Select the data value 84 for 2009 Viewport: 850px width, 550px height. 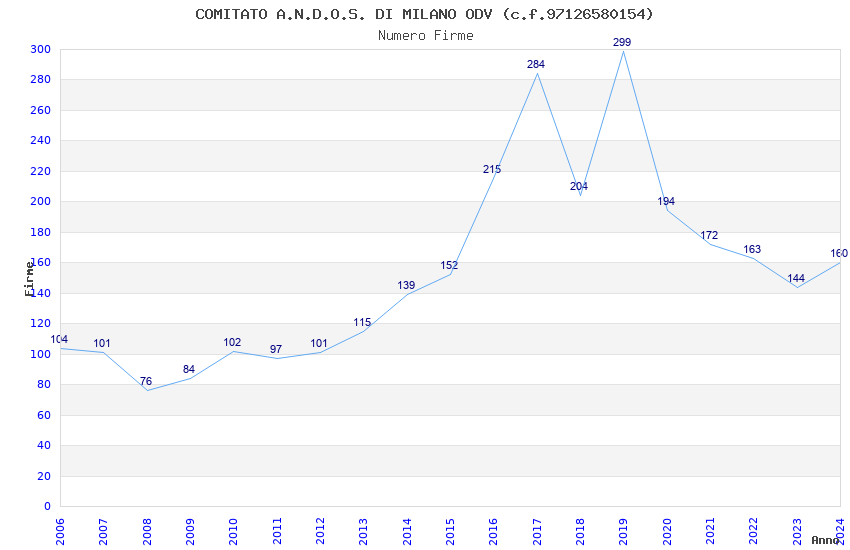click(189, 369)
